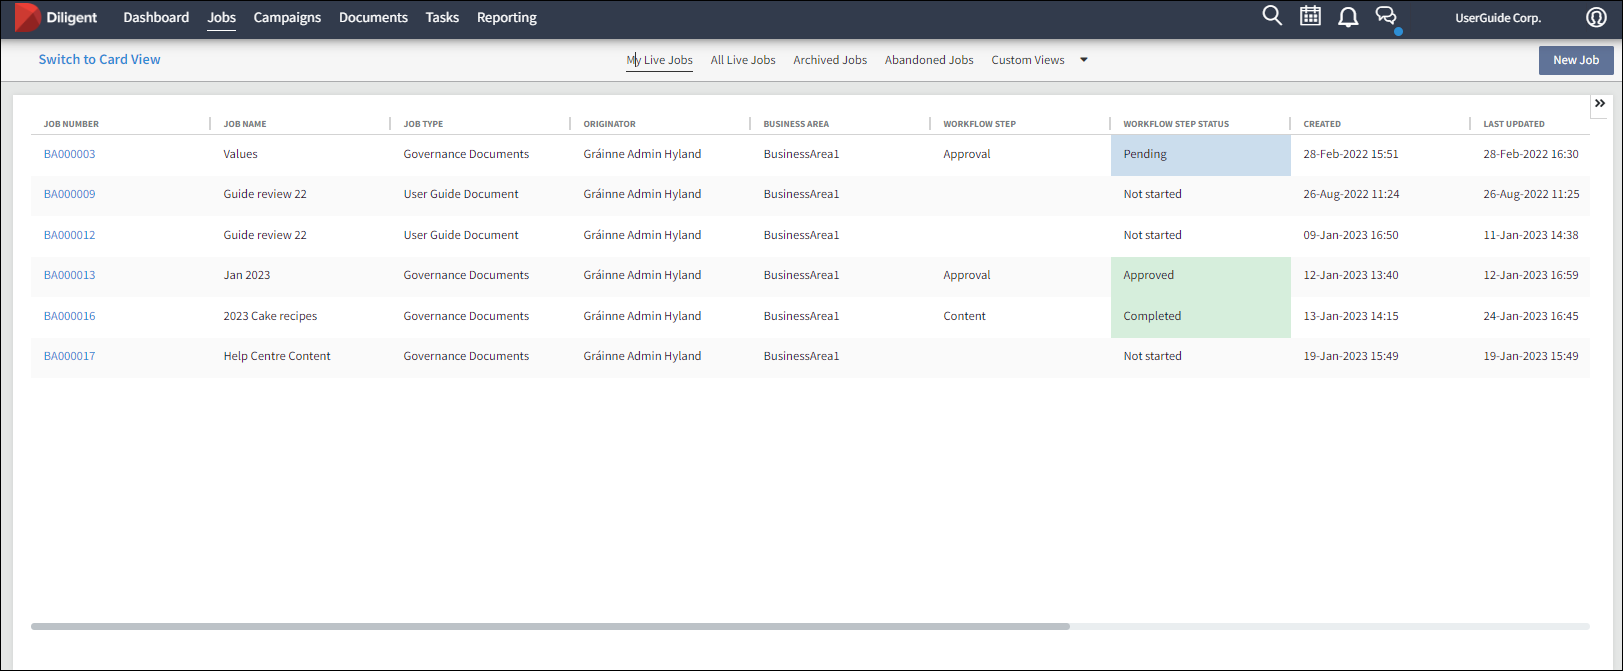Click Switch to Card View link
The height and width of the screenshot is (671, 1623).
[99, 60]
